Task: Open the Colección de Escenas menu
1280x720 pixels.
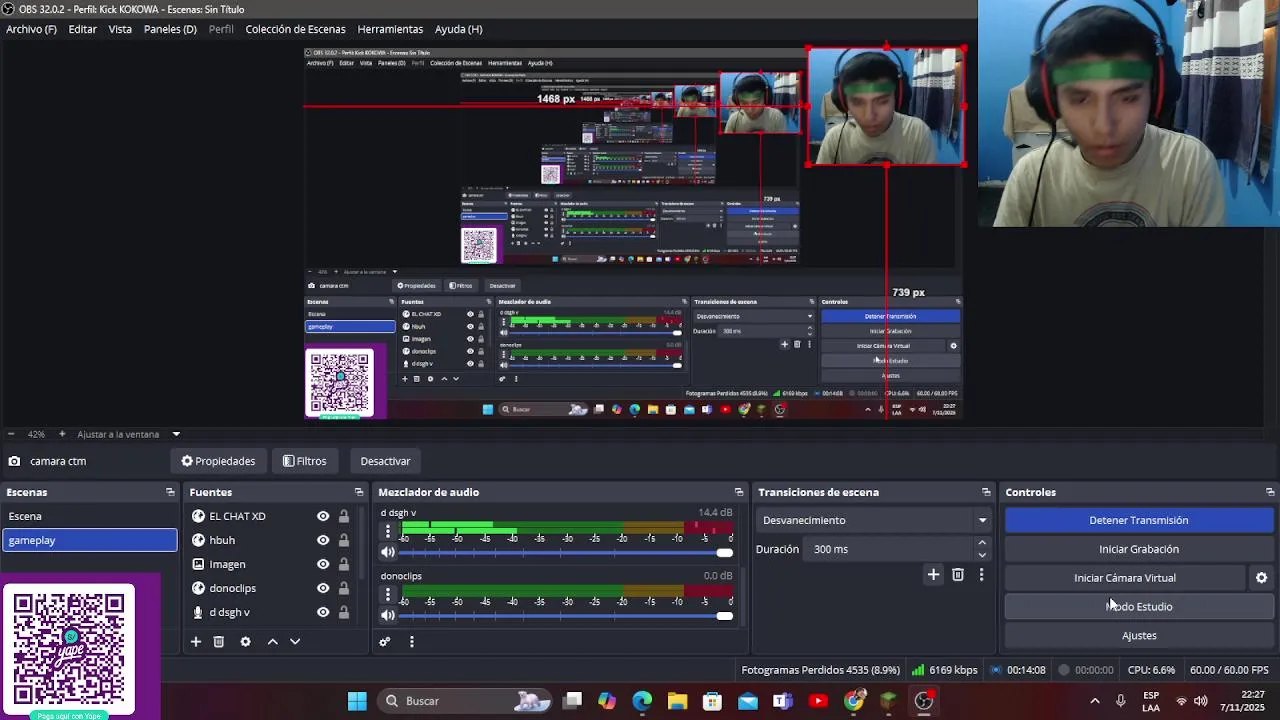Action: pyautogui.click(x=295, y=29)
